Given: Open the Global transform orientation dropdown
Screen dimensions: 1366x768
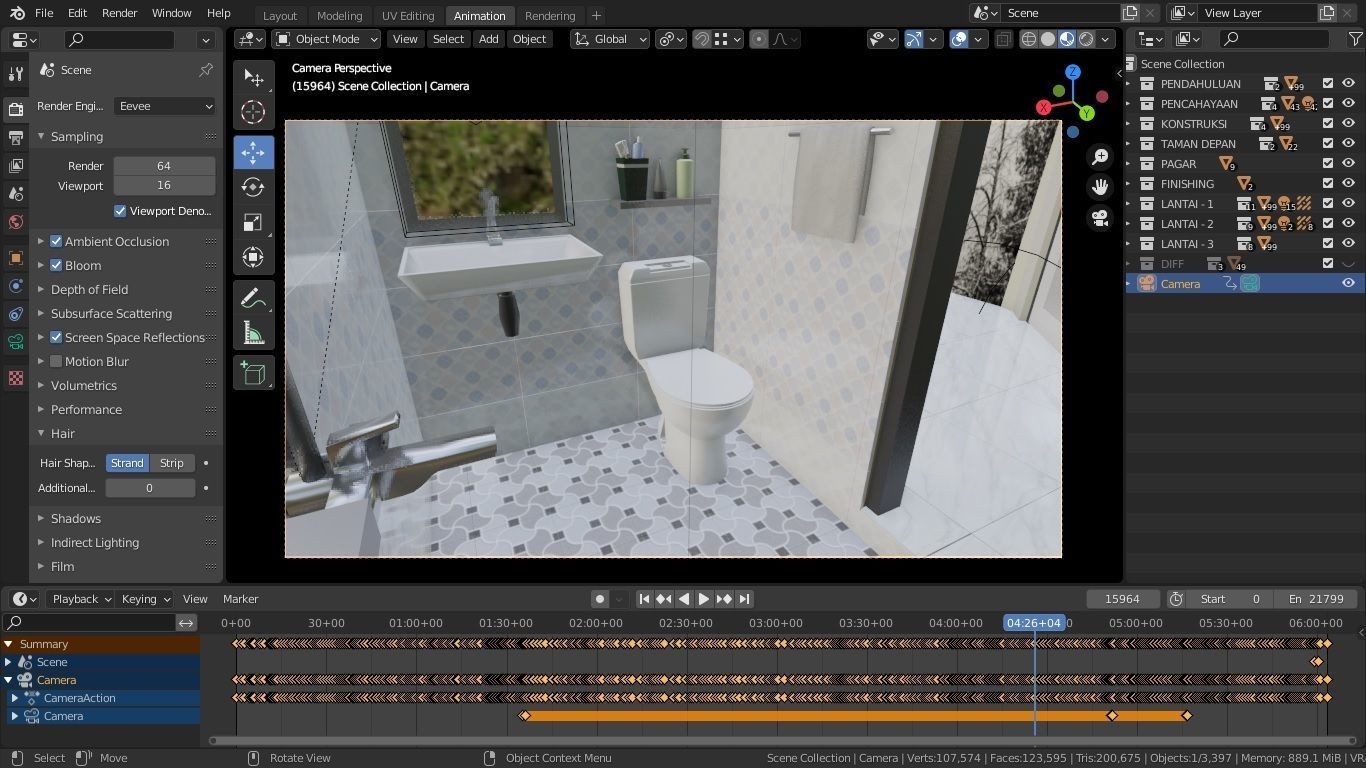Looking at the screenshot, I should pos(610,39).
